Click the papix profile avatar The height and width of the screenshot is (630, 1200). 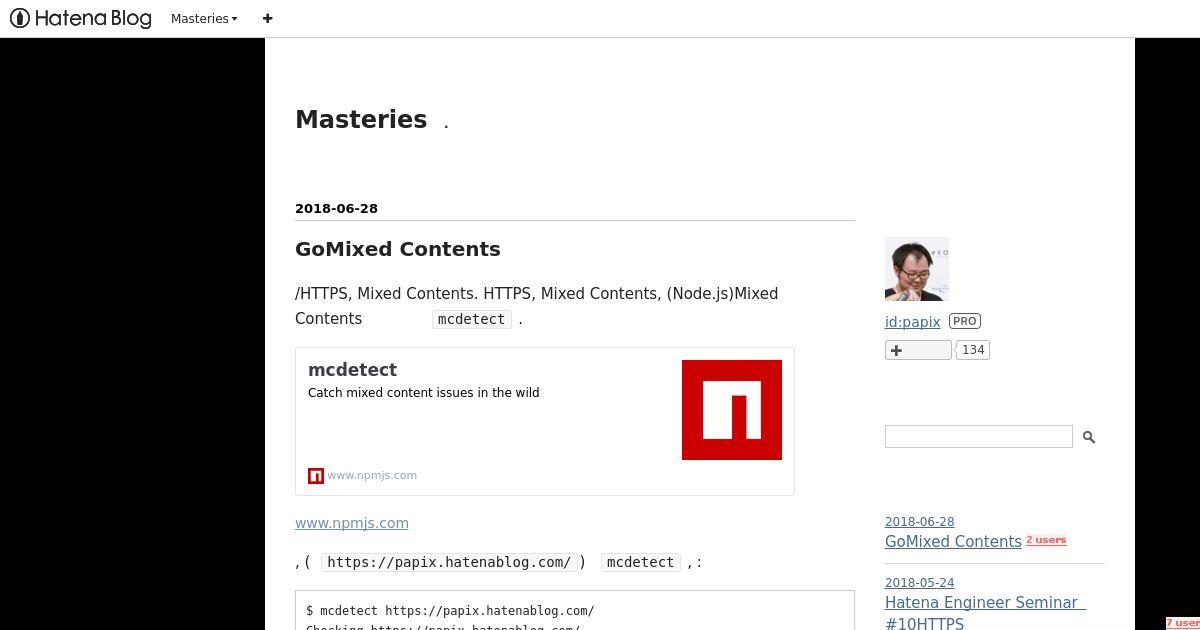[x=917, y=269]
